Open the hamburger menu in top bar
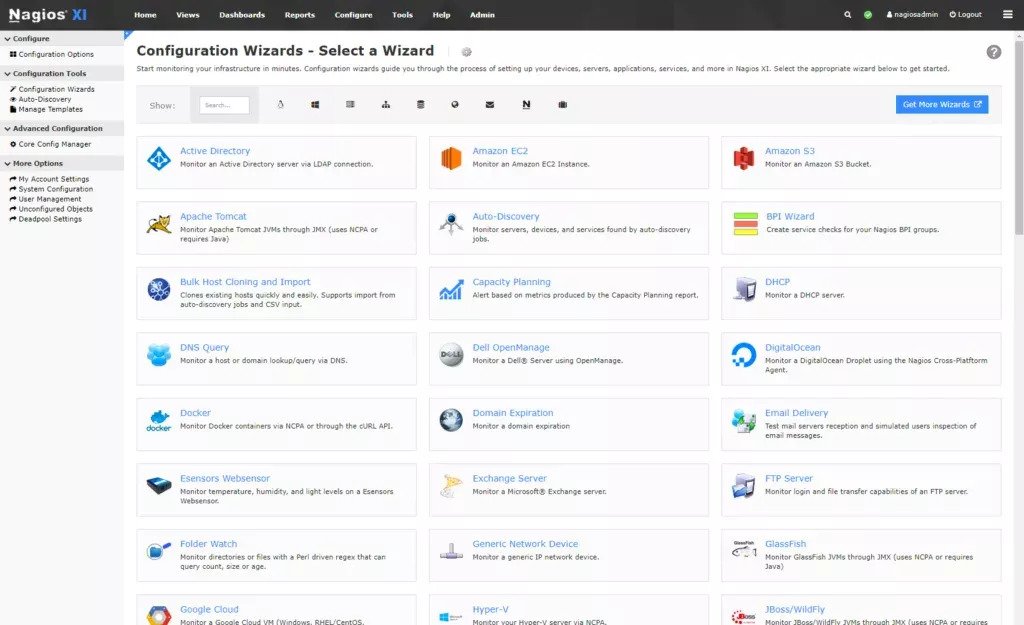Image resolution: width=1024 pixels, height=625 pixels. pyautogui.click(x=1008, y=14)
